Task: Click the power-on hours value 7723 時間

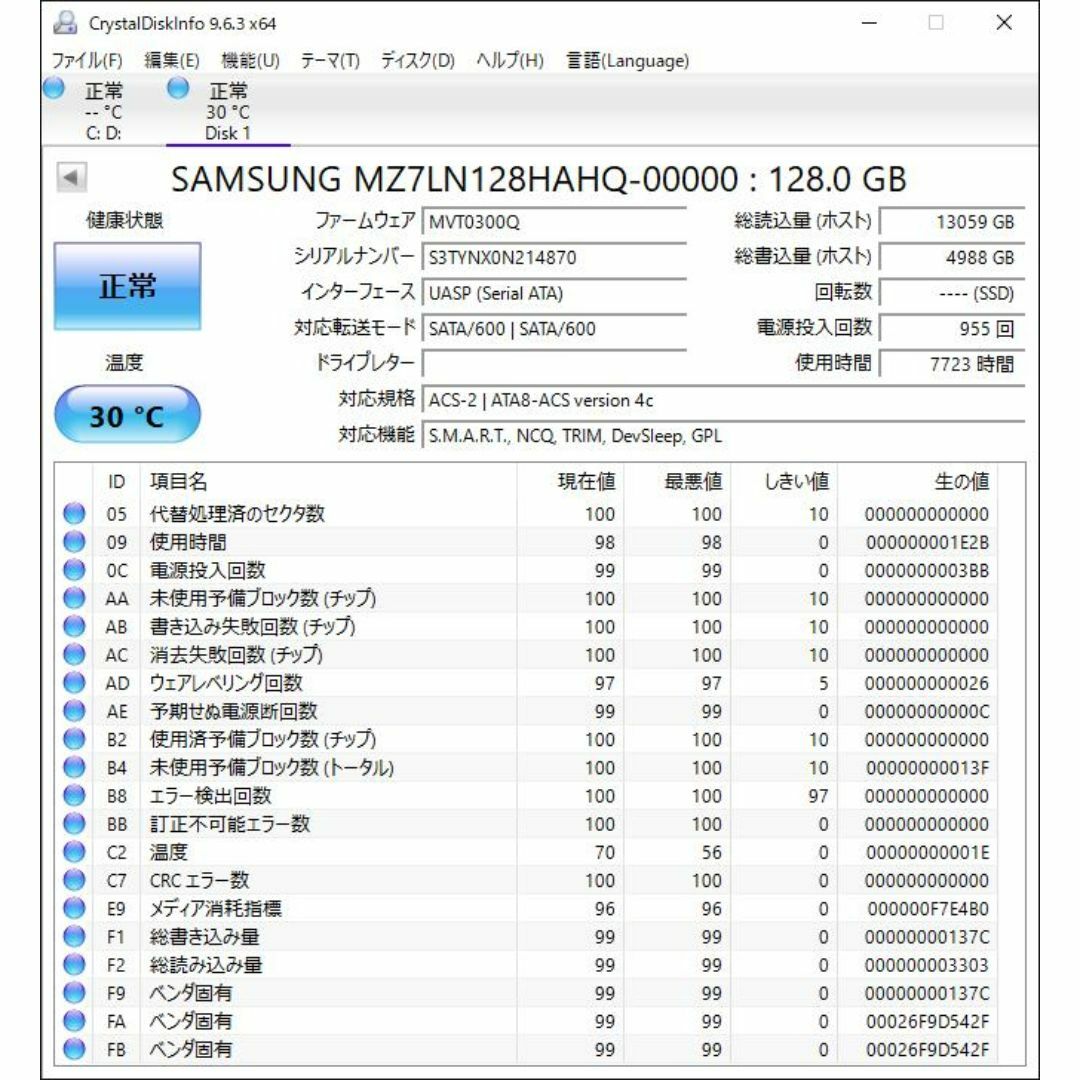Action: (x=952, y=364)
